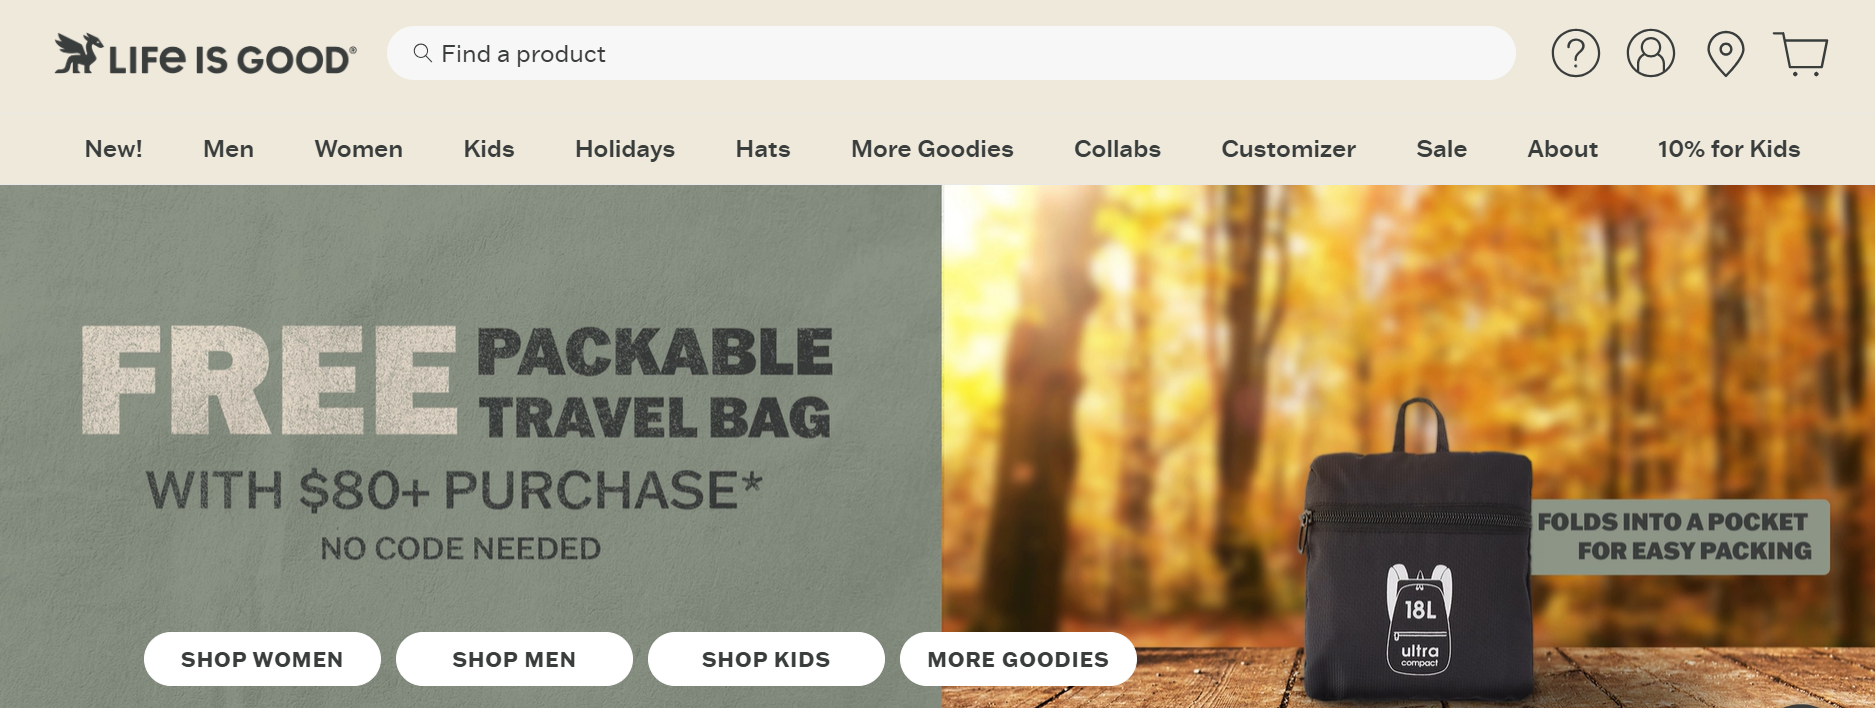This screenshot has height=708, width=1875.
Task: Click the packable travel bag image
Action: coord(1418,560)
